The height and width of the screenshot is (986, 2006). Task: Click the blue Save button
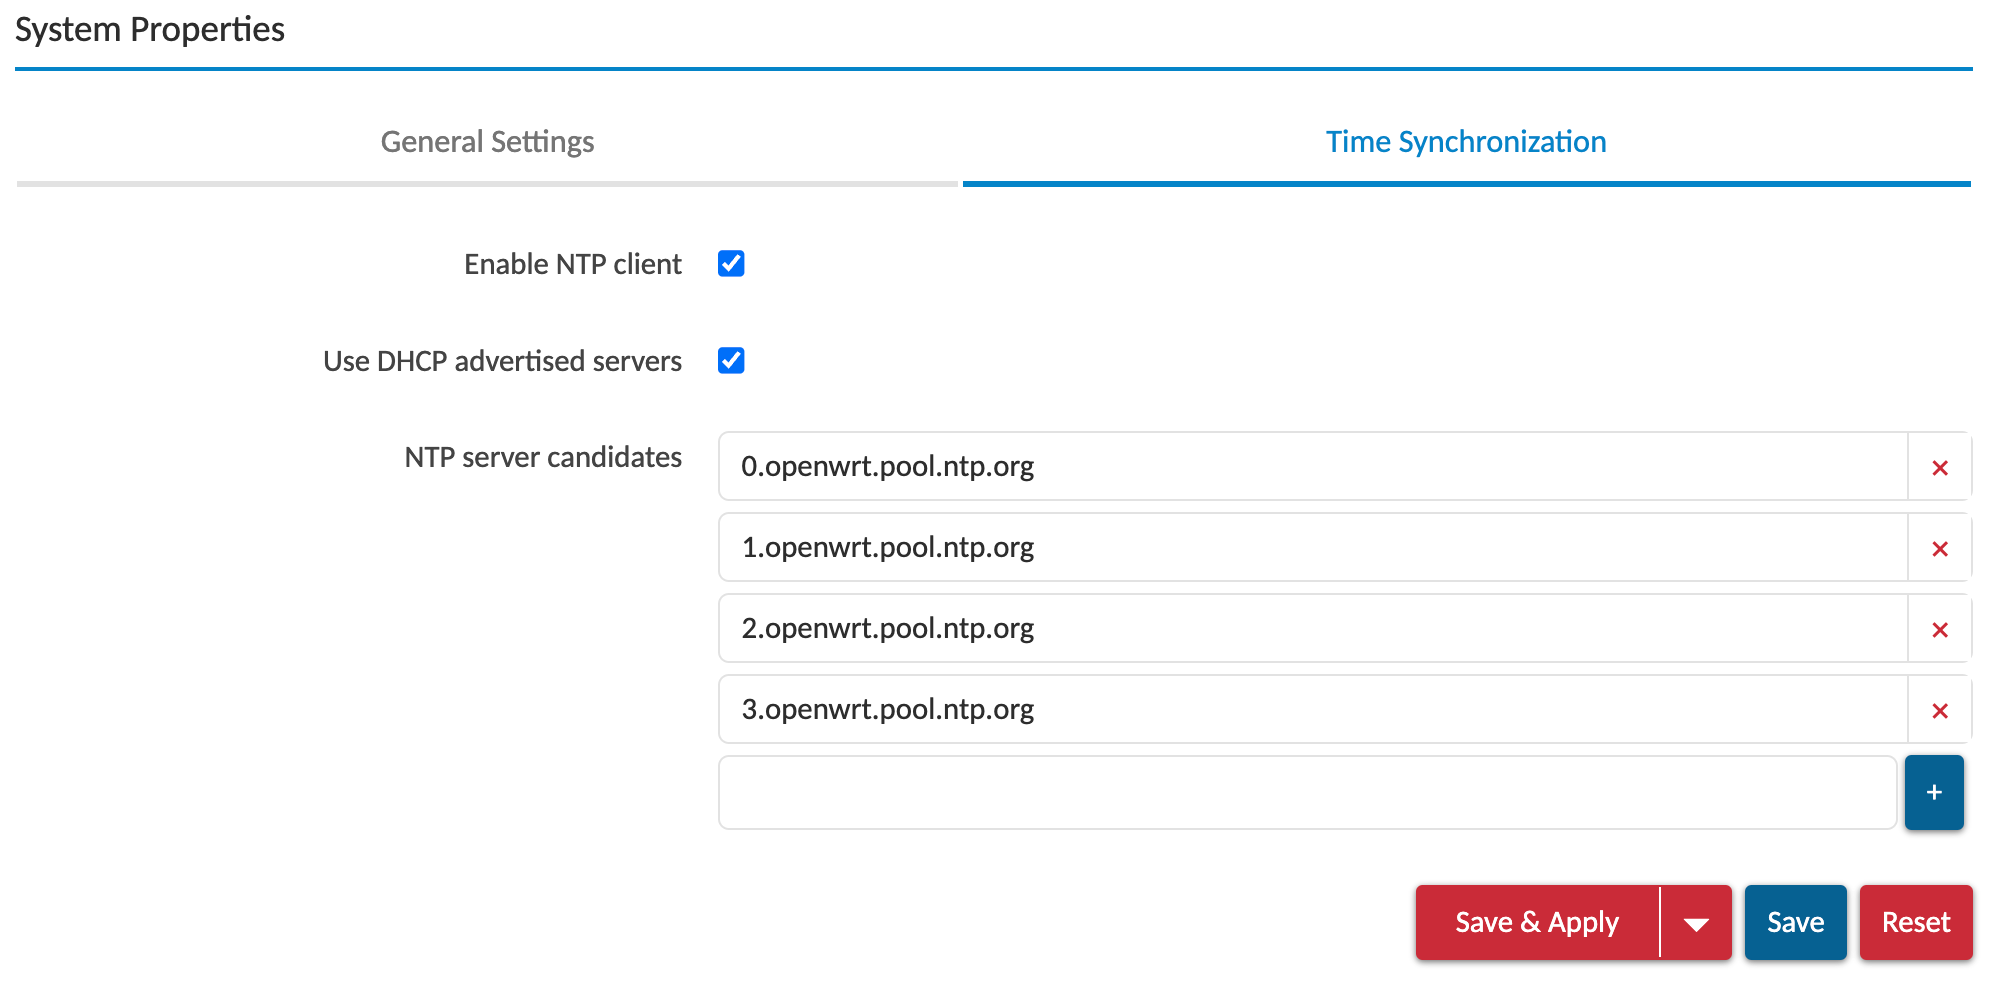click(x=1795, y=922)
